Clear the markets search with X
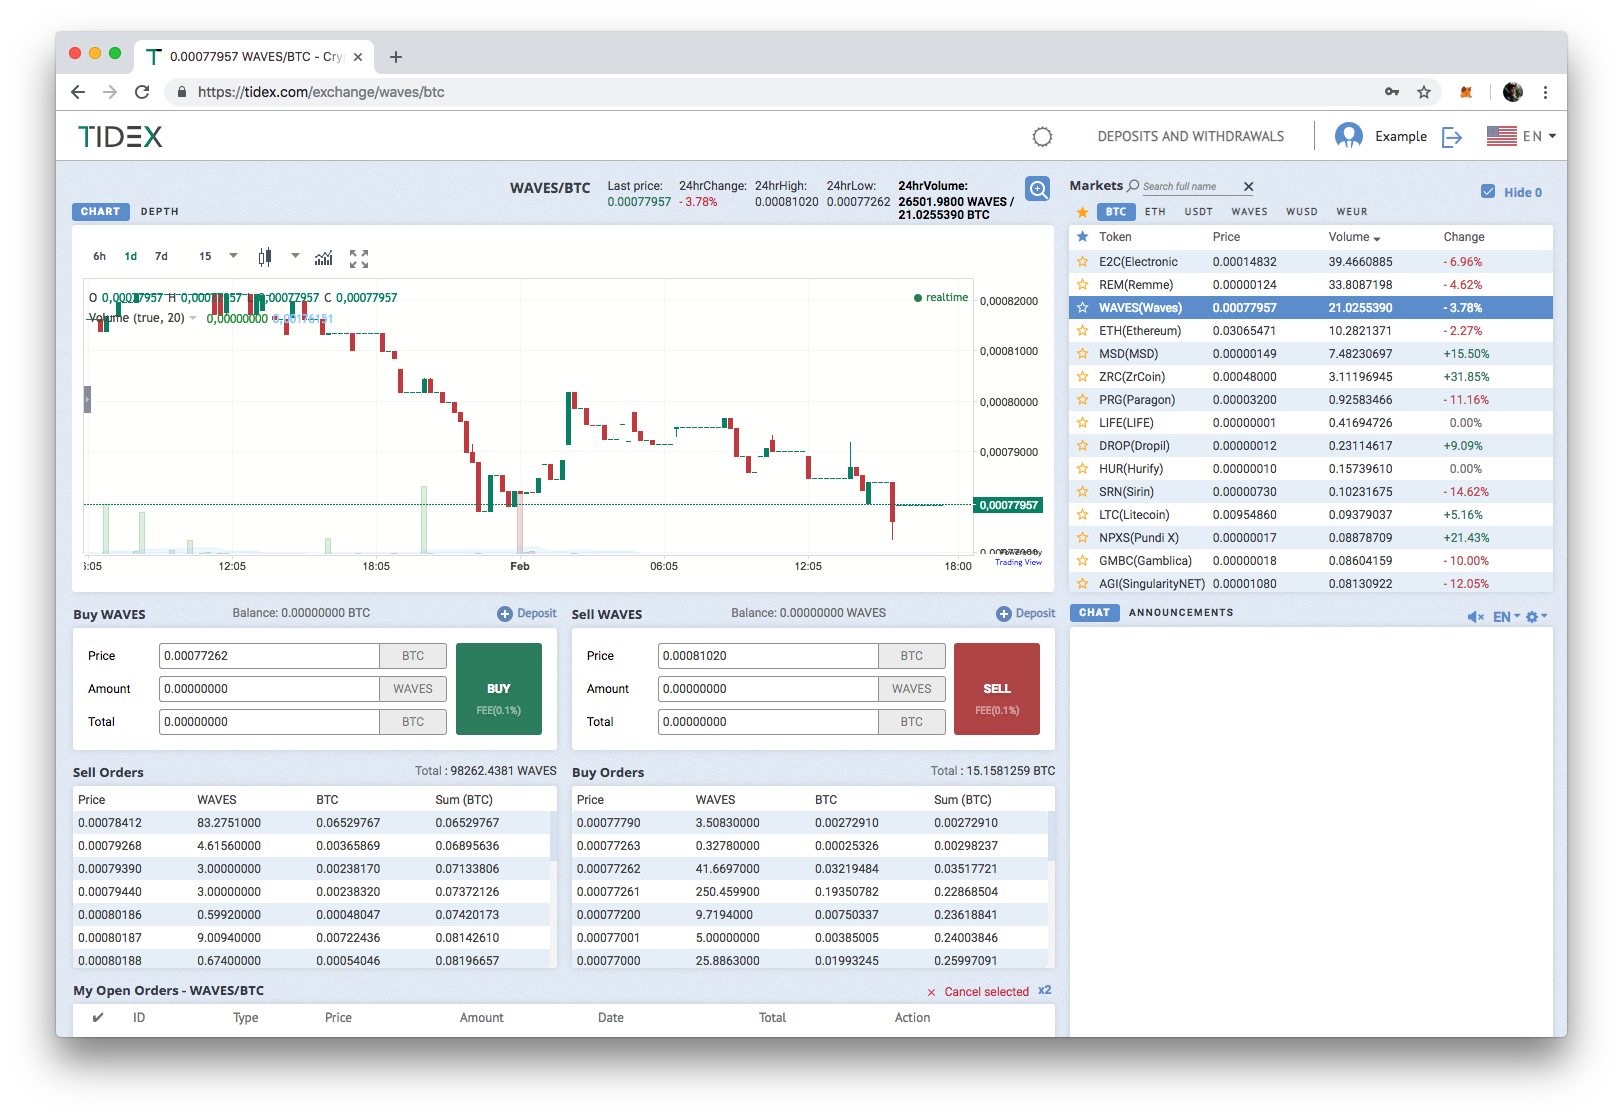 click(x=1248, y=187)
